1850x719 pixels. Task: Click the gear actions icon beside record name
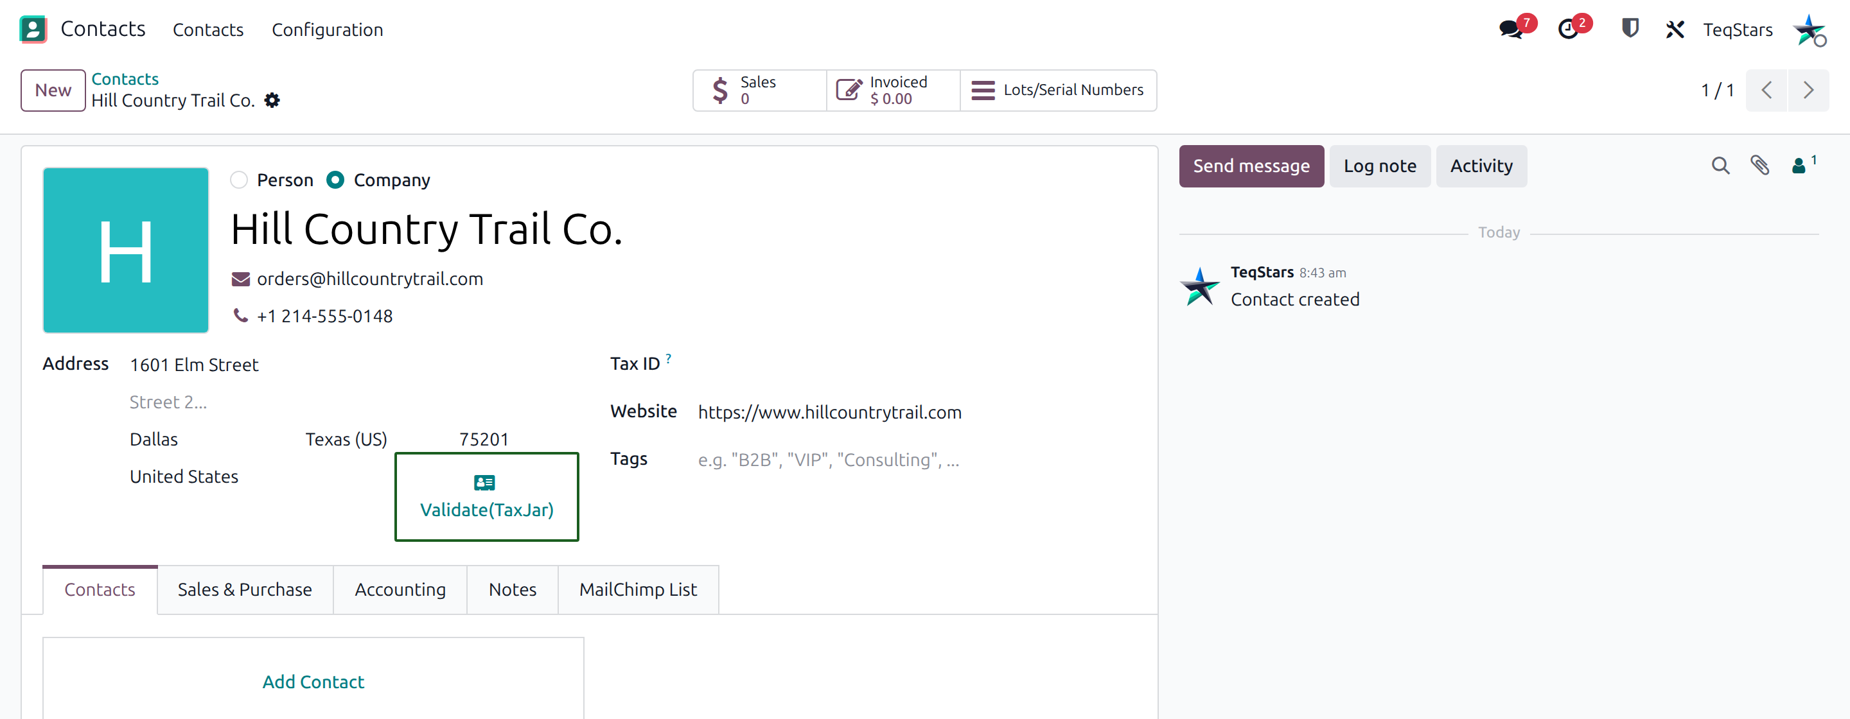tap(272, 100)
